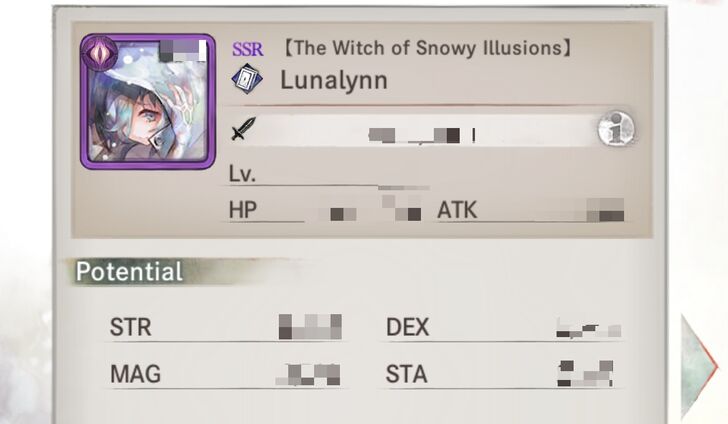Select the card class icon beside Lunalynn
This screenshot has height=424, width=728.
247,79
